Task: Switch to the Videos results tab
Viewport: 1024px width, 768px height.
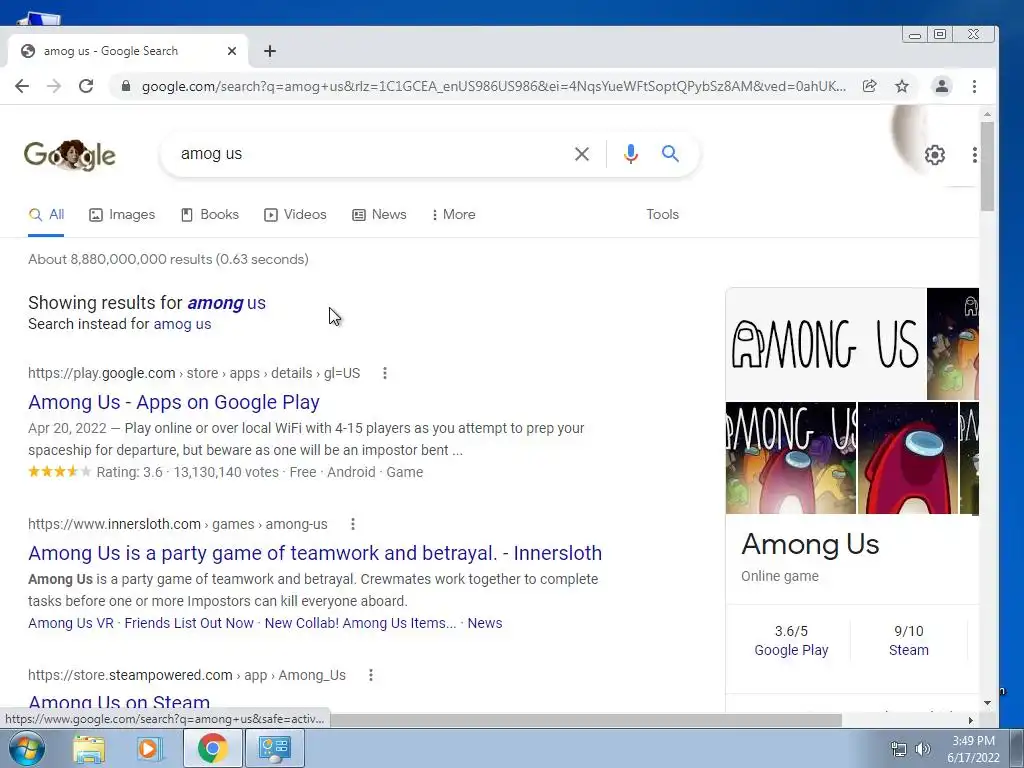Action: coord(295,214)
